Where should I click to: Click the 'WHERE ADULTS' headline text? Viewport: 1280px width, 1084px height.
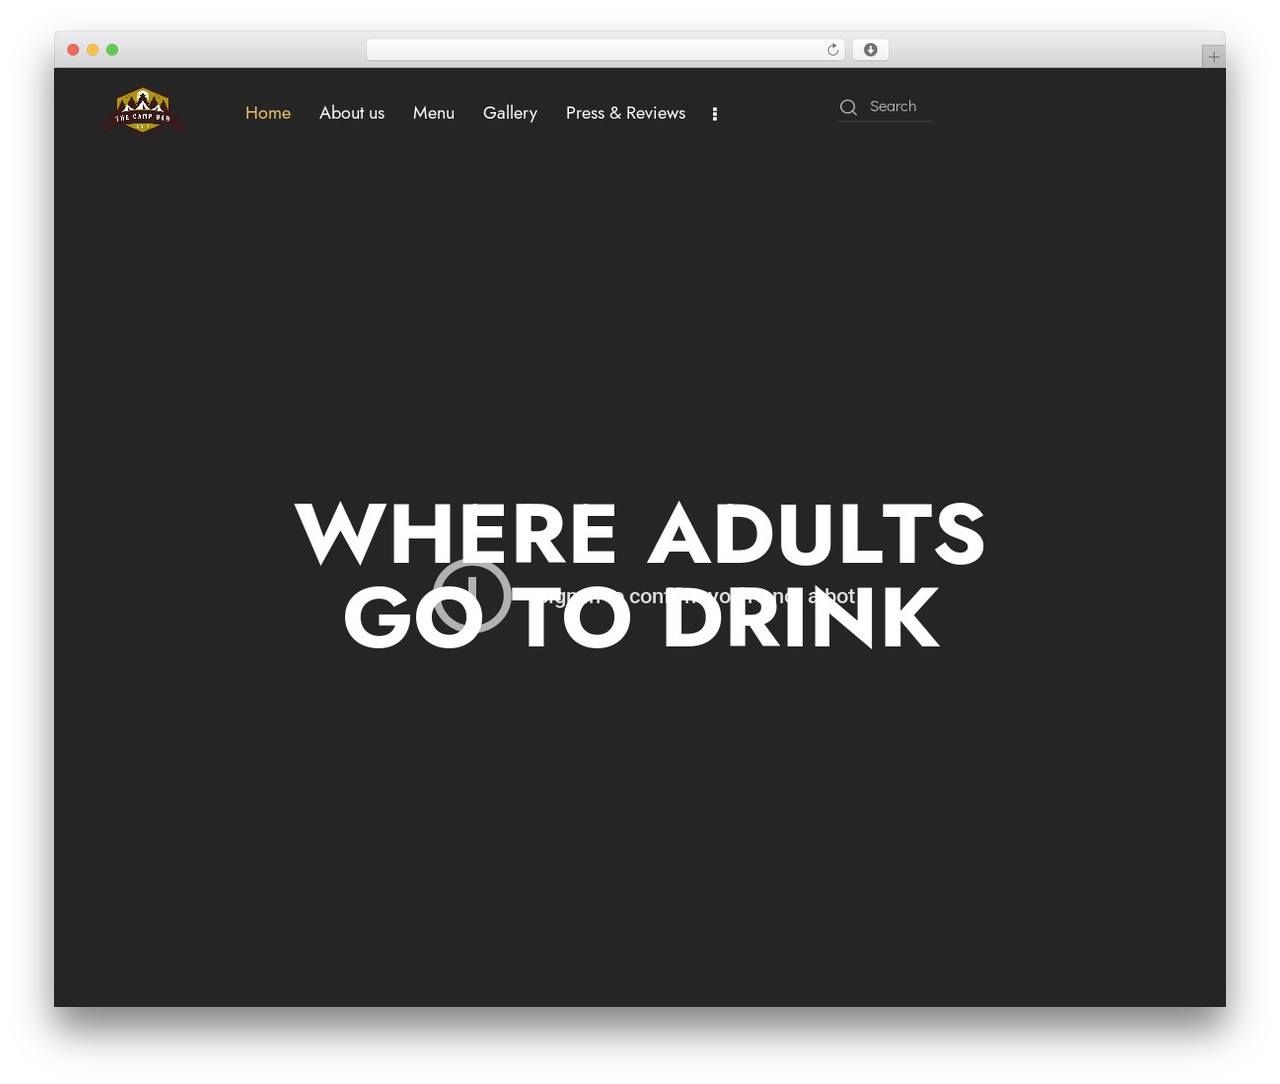click(640, 533)
